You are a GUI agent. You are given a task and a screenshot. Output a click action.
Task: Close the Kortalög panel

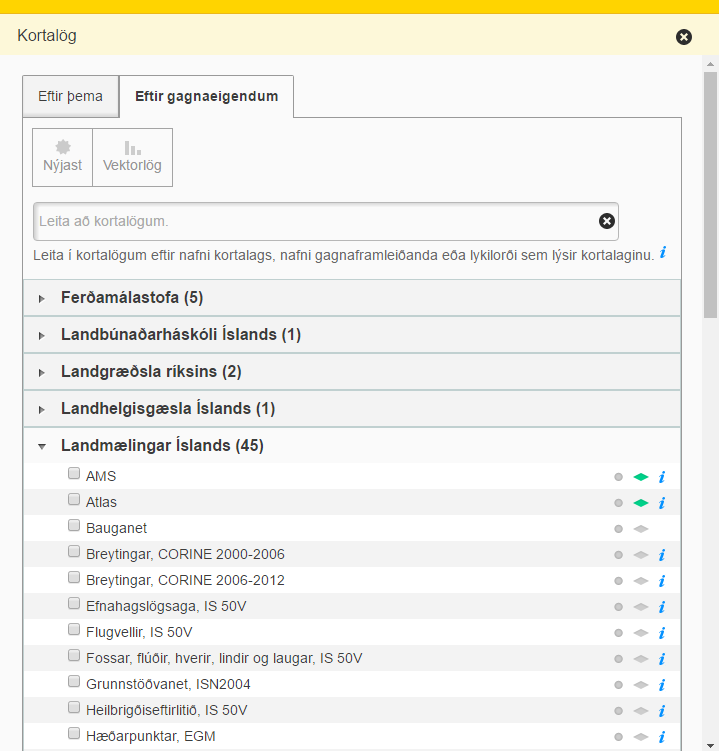(x=684, y=37)
